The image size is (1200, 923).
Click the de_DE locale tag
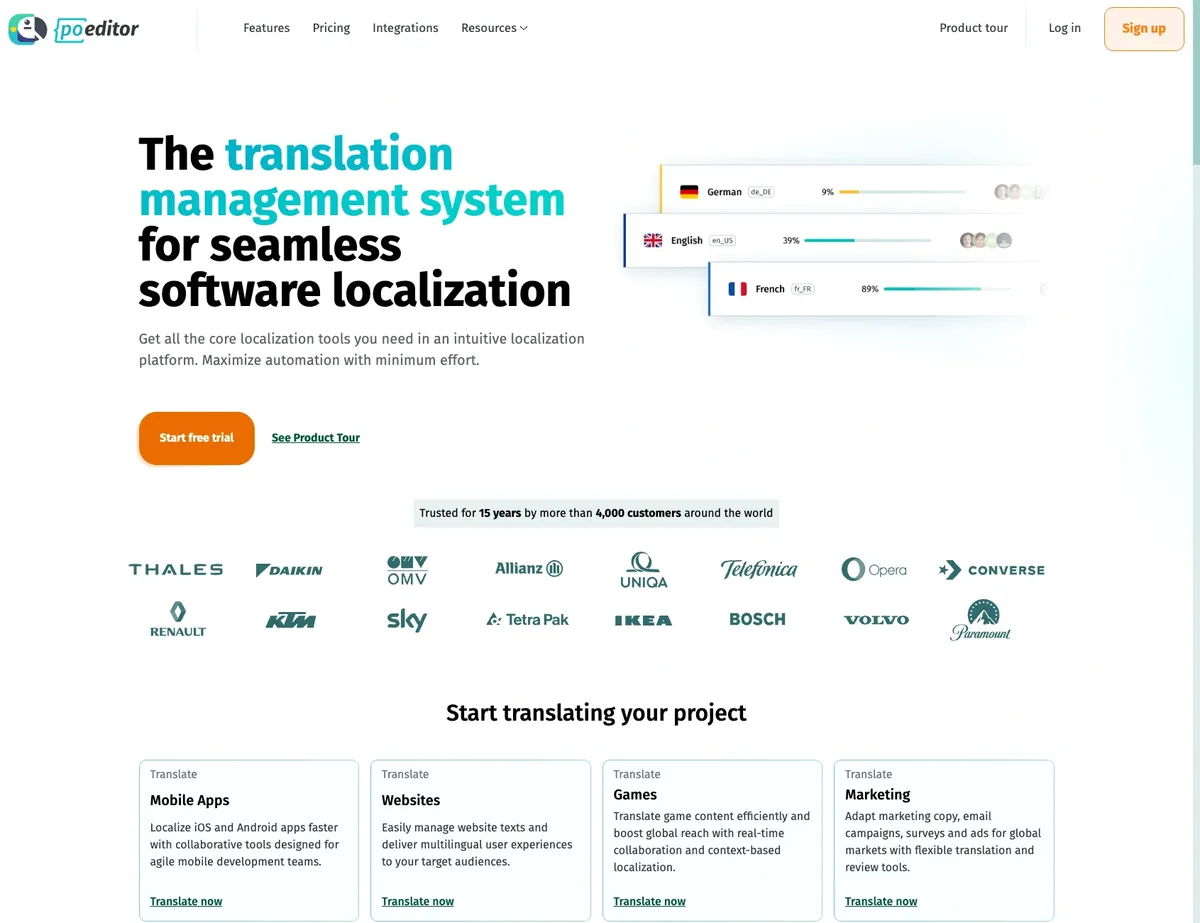[x=761, y=192]
